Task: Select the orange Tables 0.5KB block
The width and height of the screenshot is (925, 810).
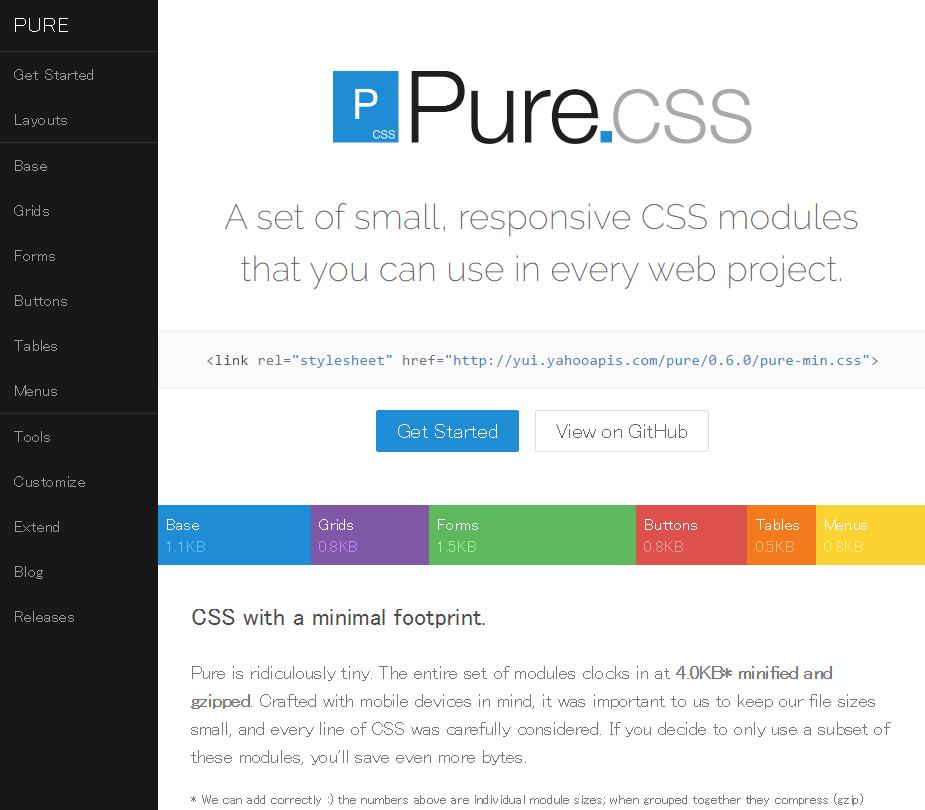Action: pos(781,535)
